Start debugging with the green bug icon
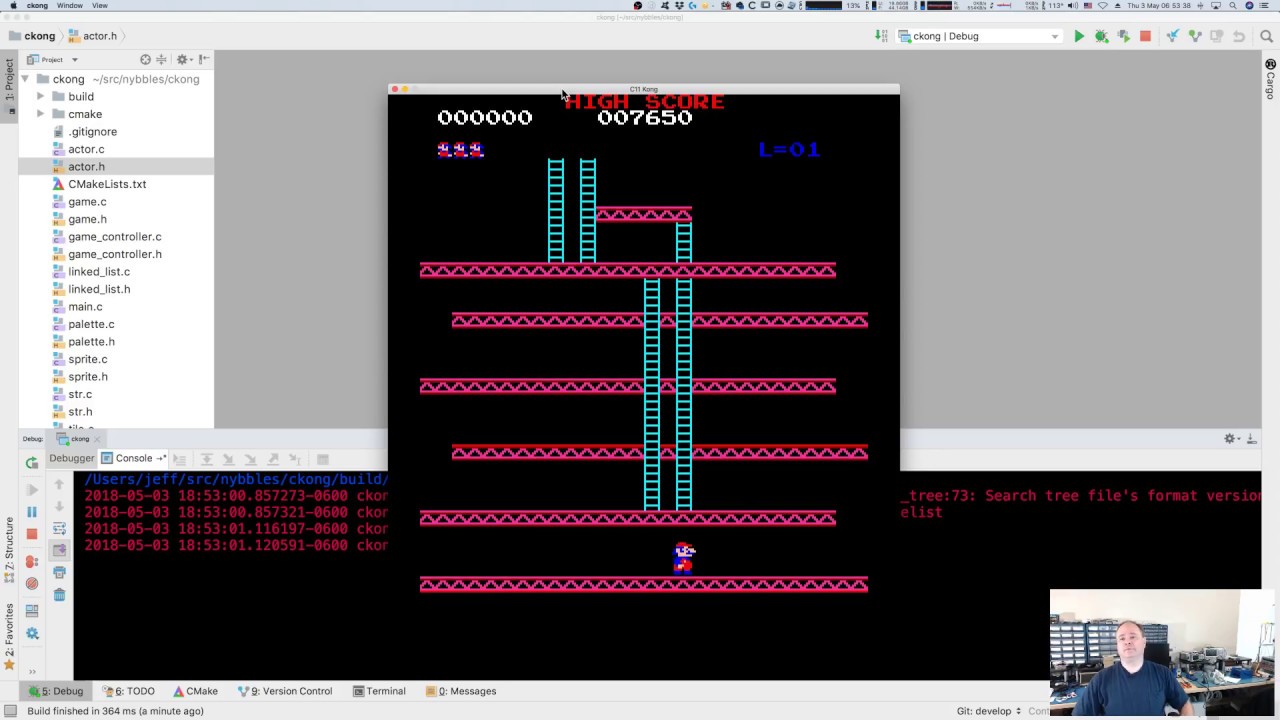This screenshot has height=720, width=1280. pos(1101,36)
